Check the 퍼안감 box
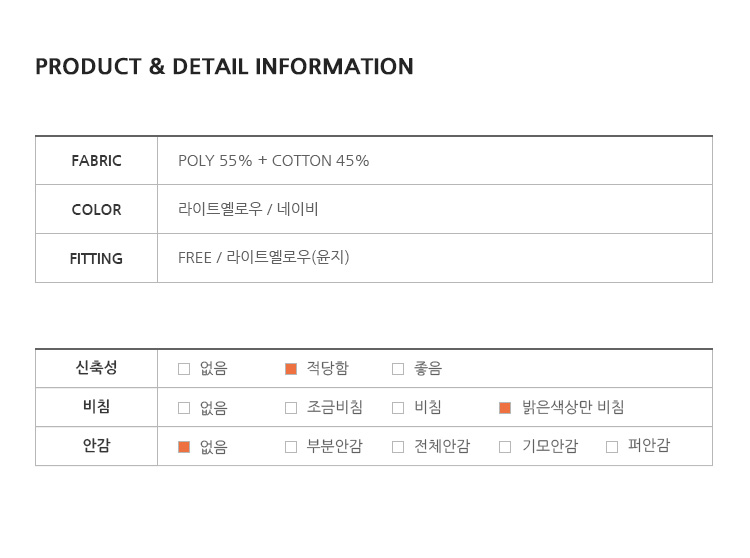Image resolution: width=750 pixels, height=558 pixels. tap(612, 447)
